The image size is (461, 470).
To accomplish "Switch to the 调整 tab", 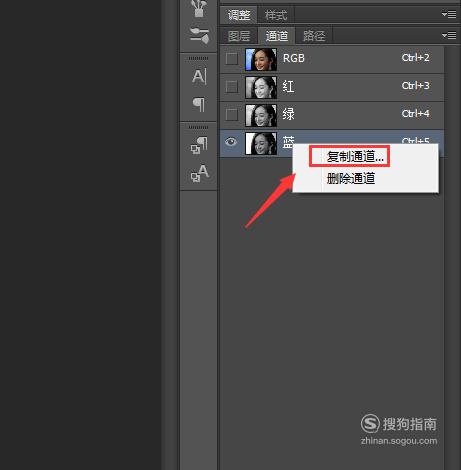I will tap(239, 15).
